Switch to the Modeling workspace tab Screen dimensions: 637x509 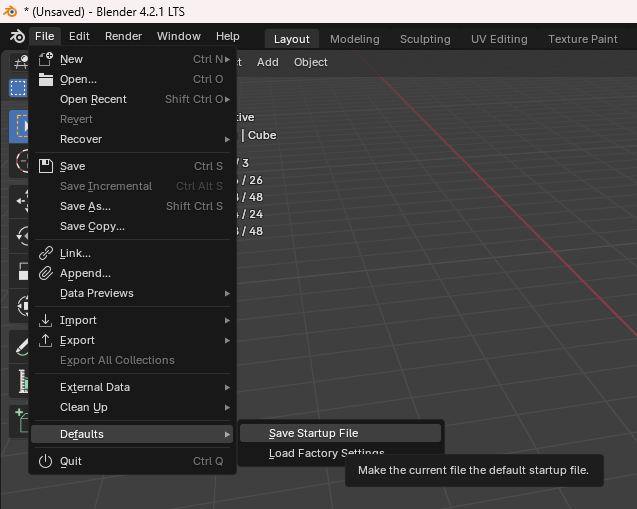coord(355,39)
